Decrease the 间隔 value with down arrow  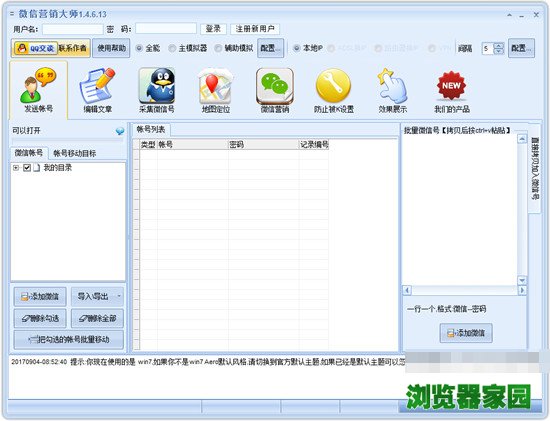click(x=498, y=51)
